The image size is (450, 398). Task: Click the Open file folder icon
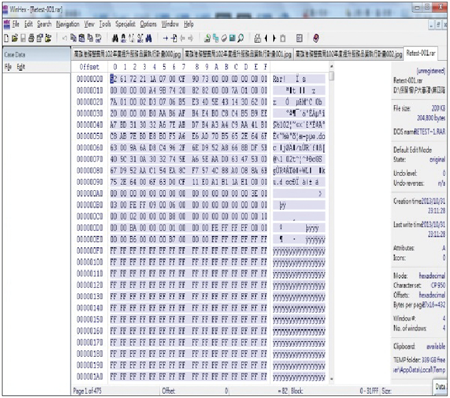[15, 38]
